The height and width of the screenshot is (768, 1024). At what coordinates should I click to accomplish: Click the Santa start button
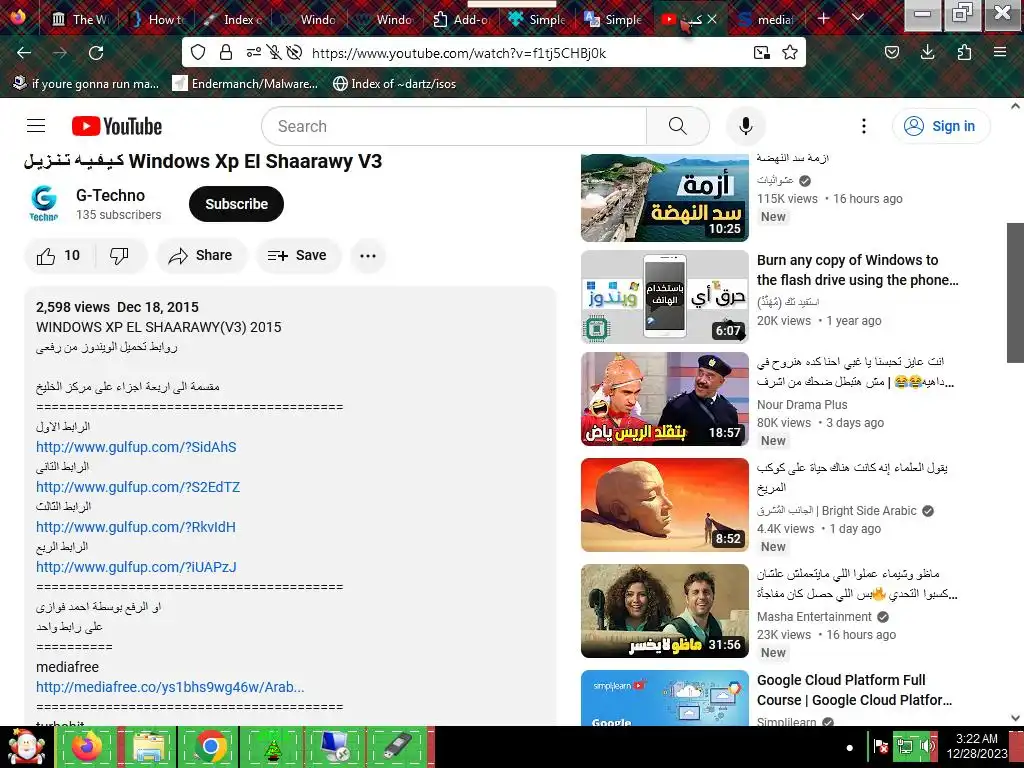coord(27,746)
